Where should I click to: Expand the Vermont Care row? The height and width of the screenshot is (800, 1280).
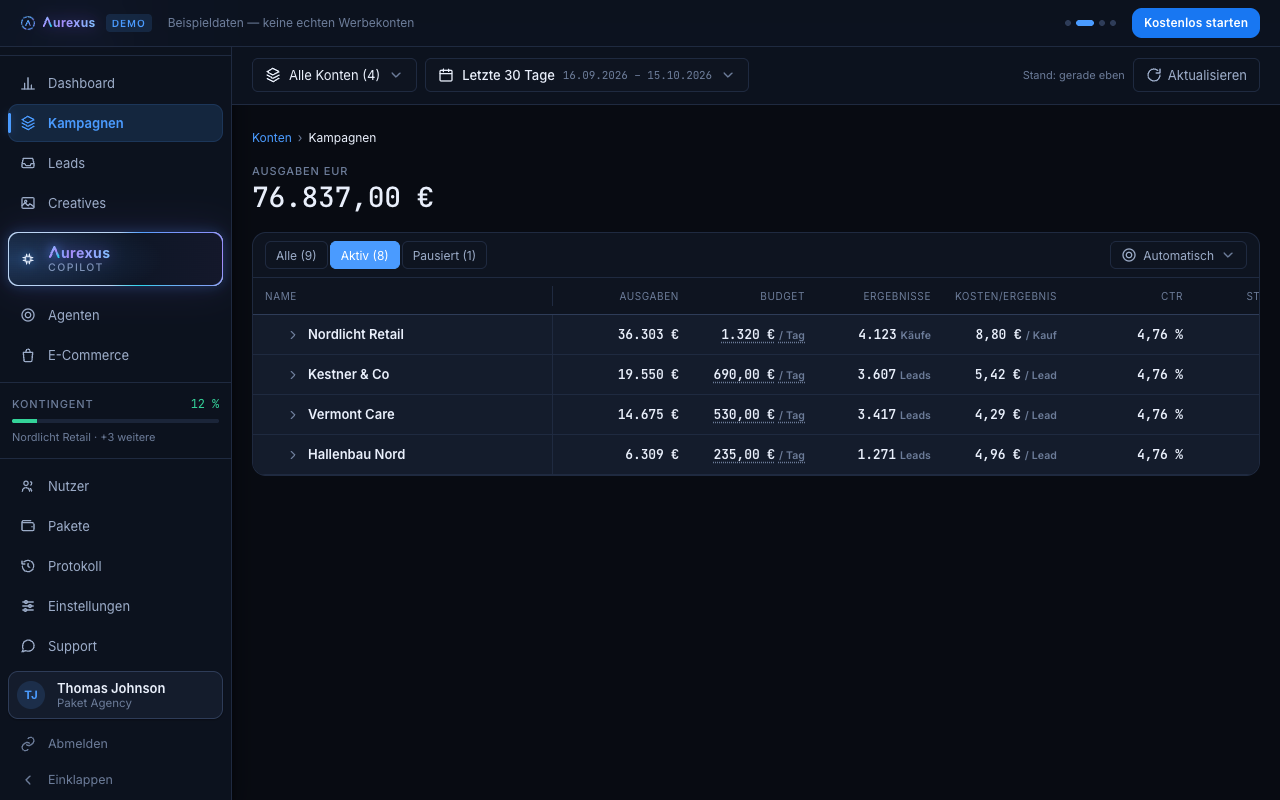click(293, 415)
